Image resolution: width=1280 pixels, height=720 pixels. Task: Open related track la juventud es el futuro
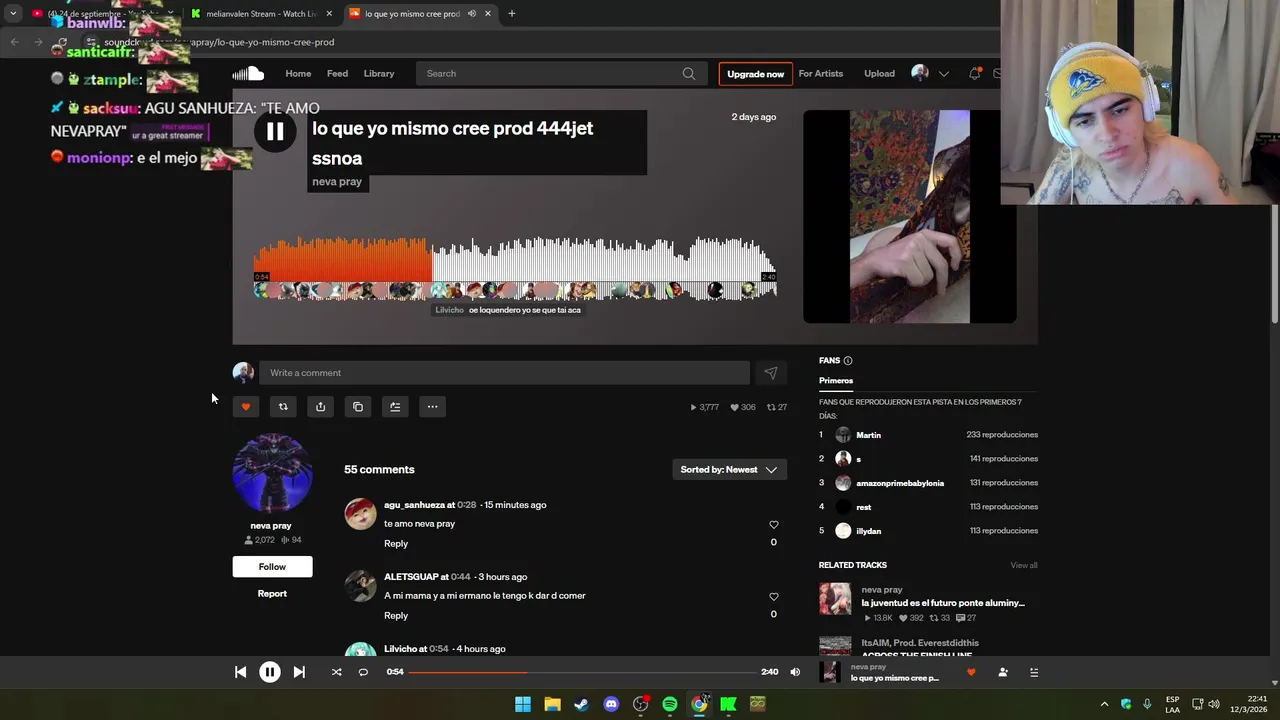click(943, 604)
